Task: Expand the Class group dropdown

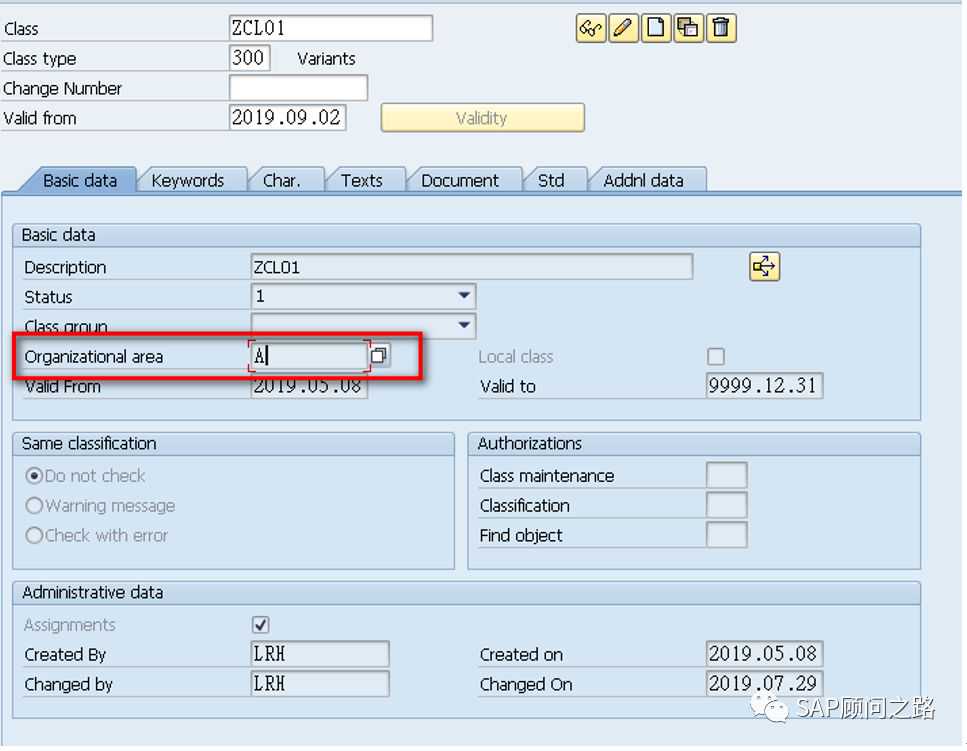Action: click(x=464, y=326)
